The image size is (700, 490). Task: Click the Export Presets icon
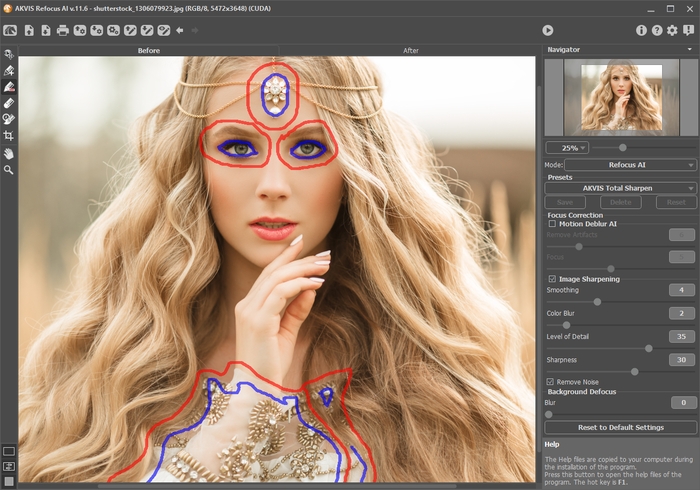[x=96, y=30]
